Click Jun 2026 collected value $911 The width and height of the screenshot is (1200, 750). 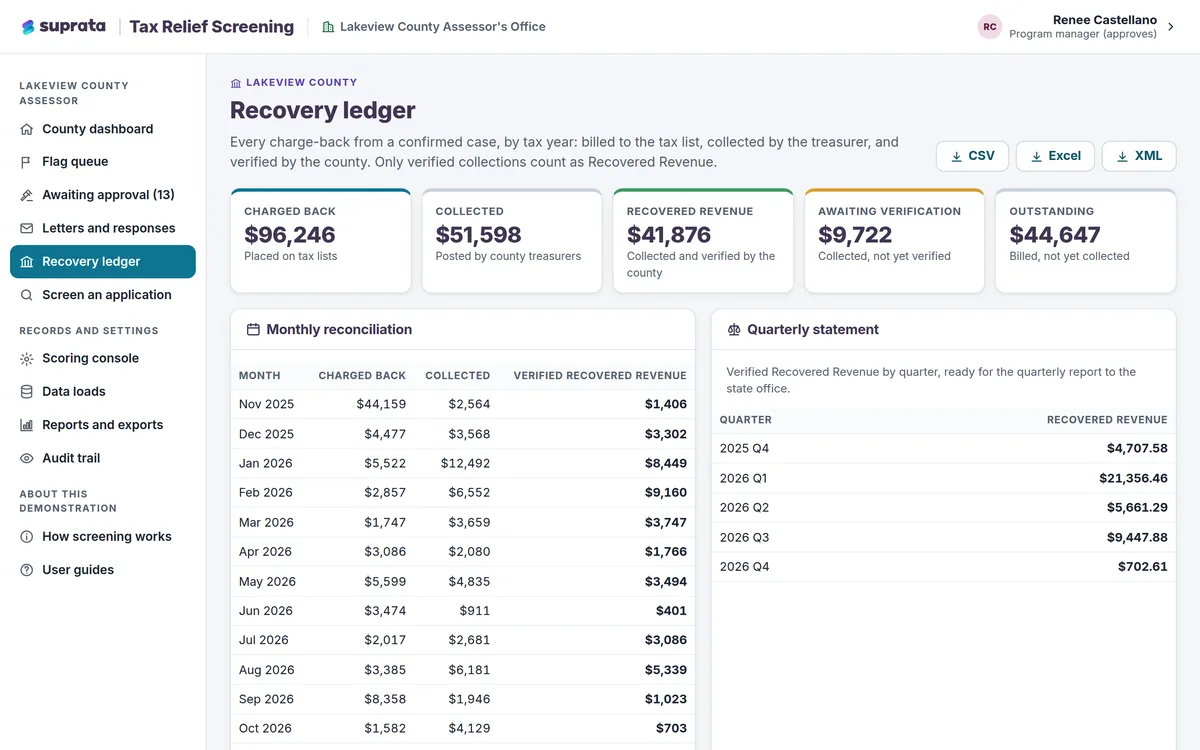[475, 611]
